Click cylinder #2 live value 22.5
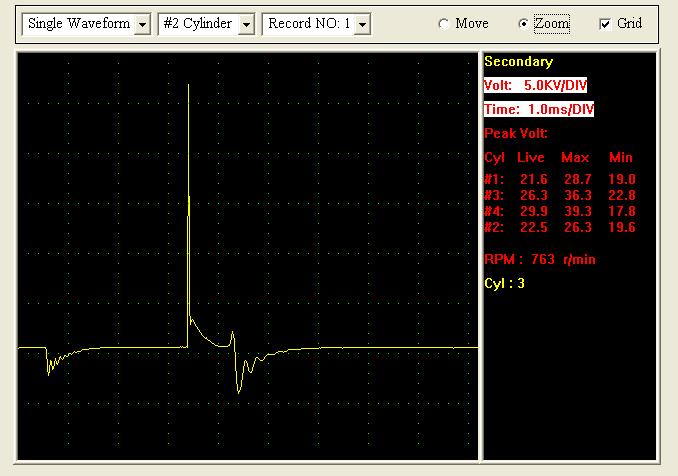 point(534,227)
